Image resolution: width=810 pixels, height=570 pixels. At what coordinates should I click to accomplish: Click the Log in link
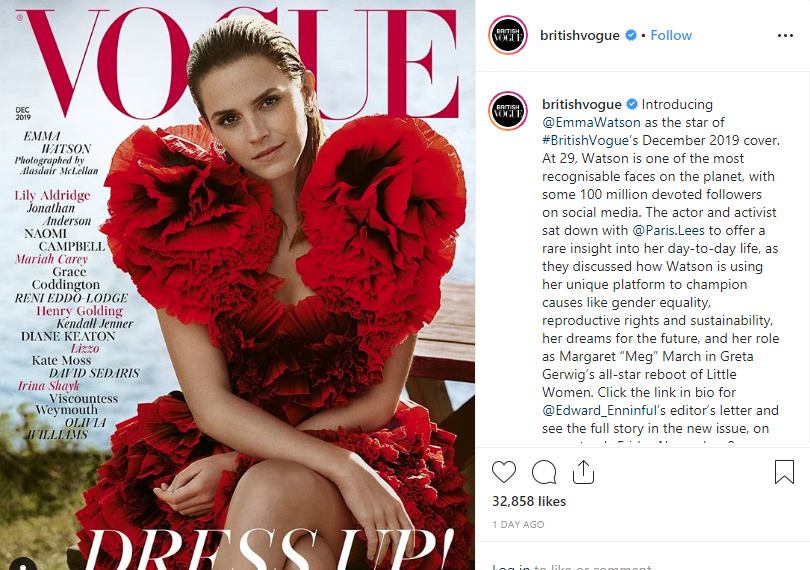(511, 567)
